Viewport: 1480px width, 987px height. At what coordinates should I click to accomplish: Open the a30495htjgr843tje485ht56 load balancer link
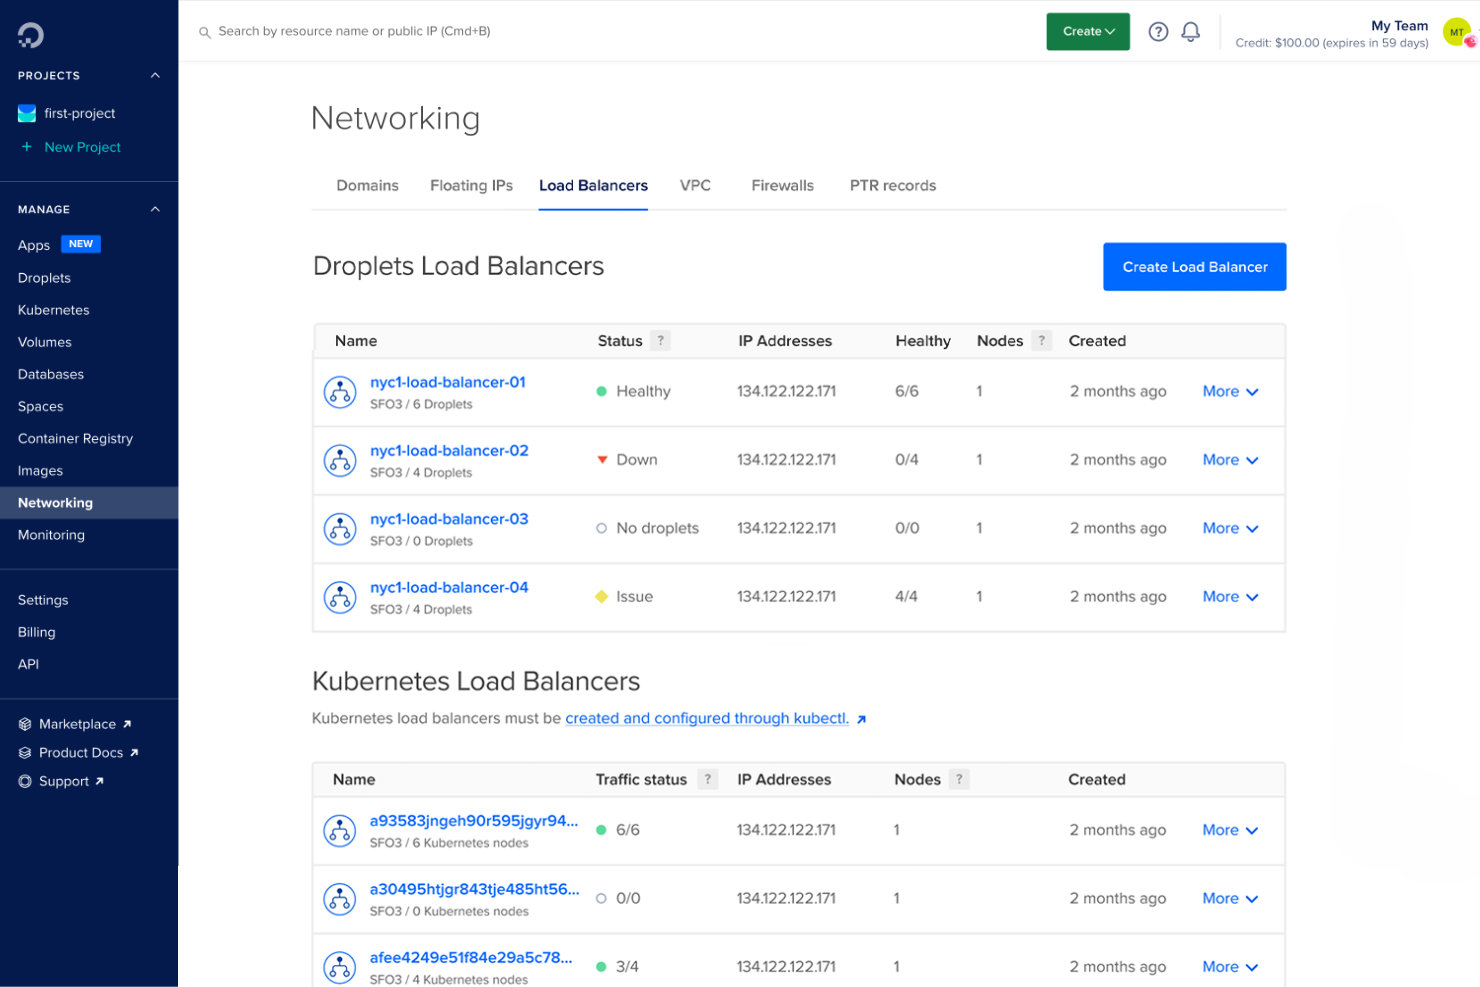(474, 889)
